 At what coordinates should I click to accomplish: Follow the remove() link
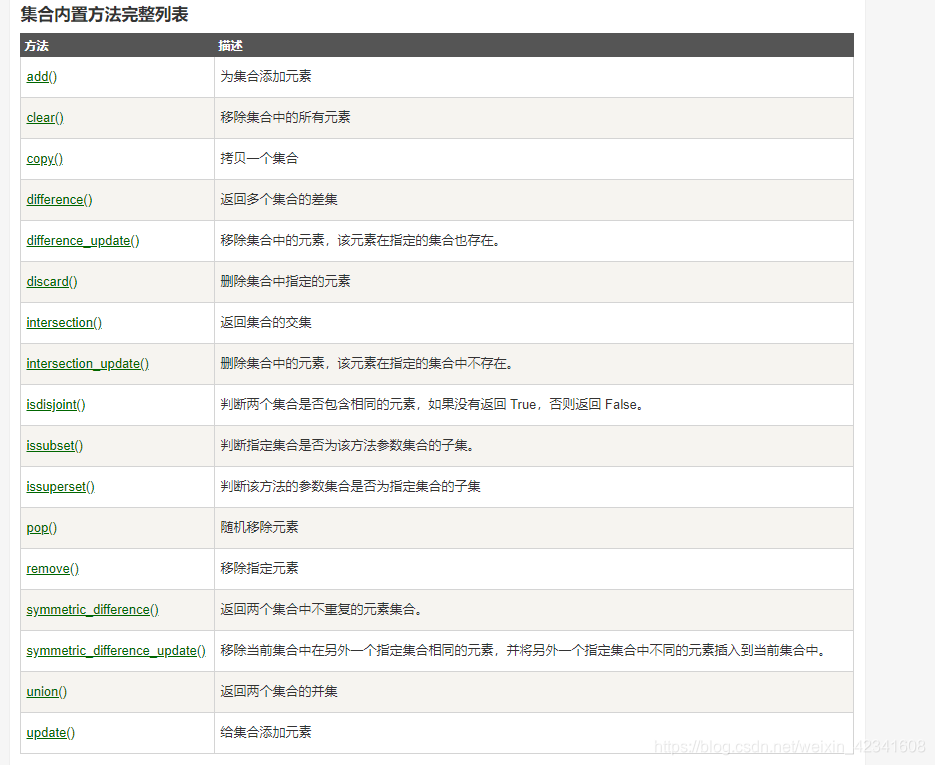click(52, 569)
